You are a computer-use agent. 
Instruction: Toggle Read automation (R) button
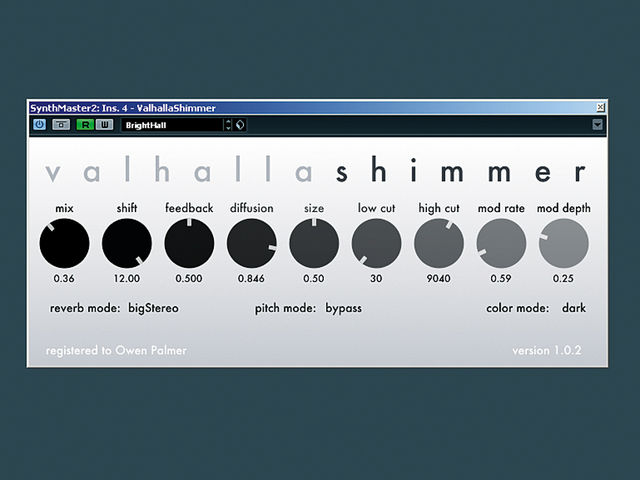tap(85, 124)
